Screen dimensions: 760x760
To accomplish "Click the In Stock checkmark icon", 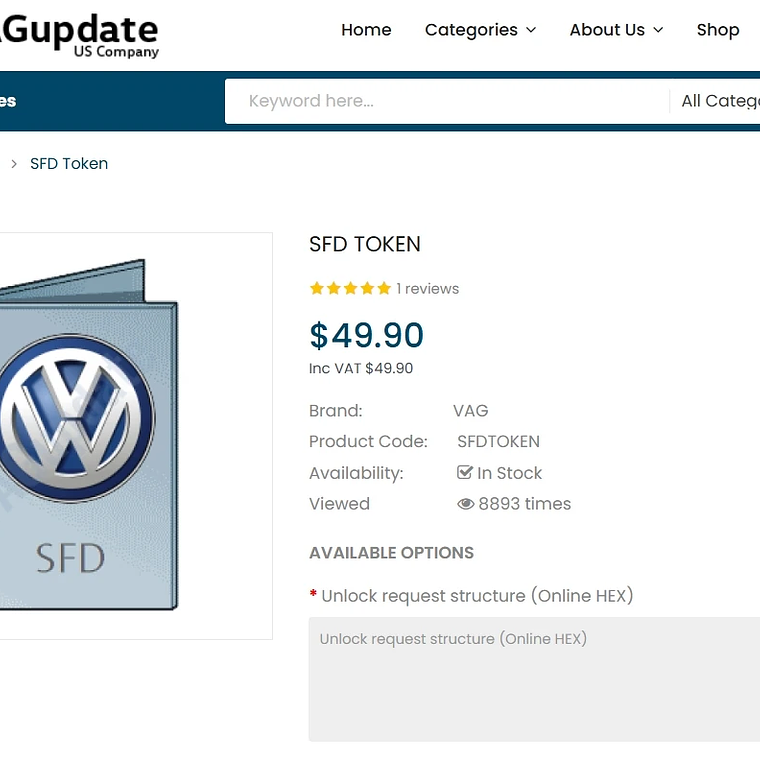I will tap(464, 473).
